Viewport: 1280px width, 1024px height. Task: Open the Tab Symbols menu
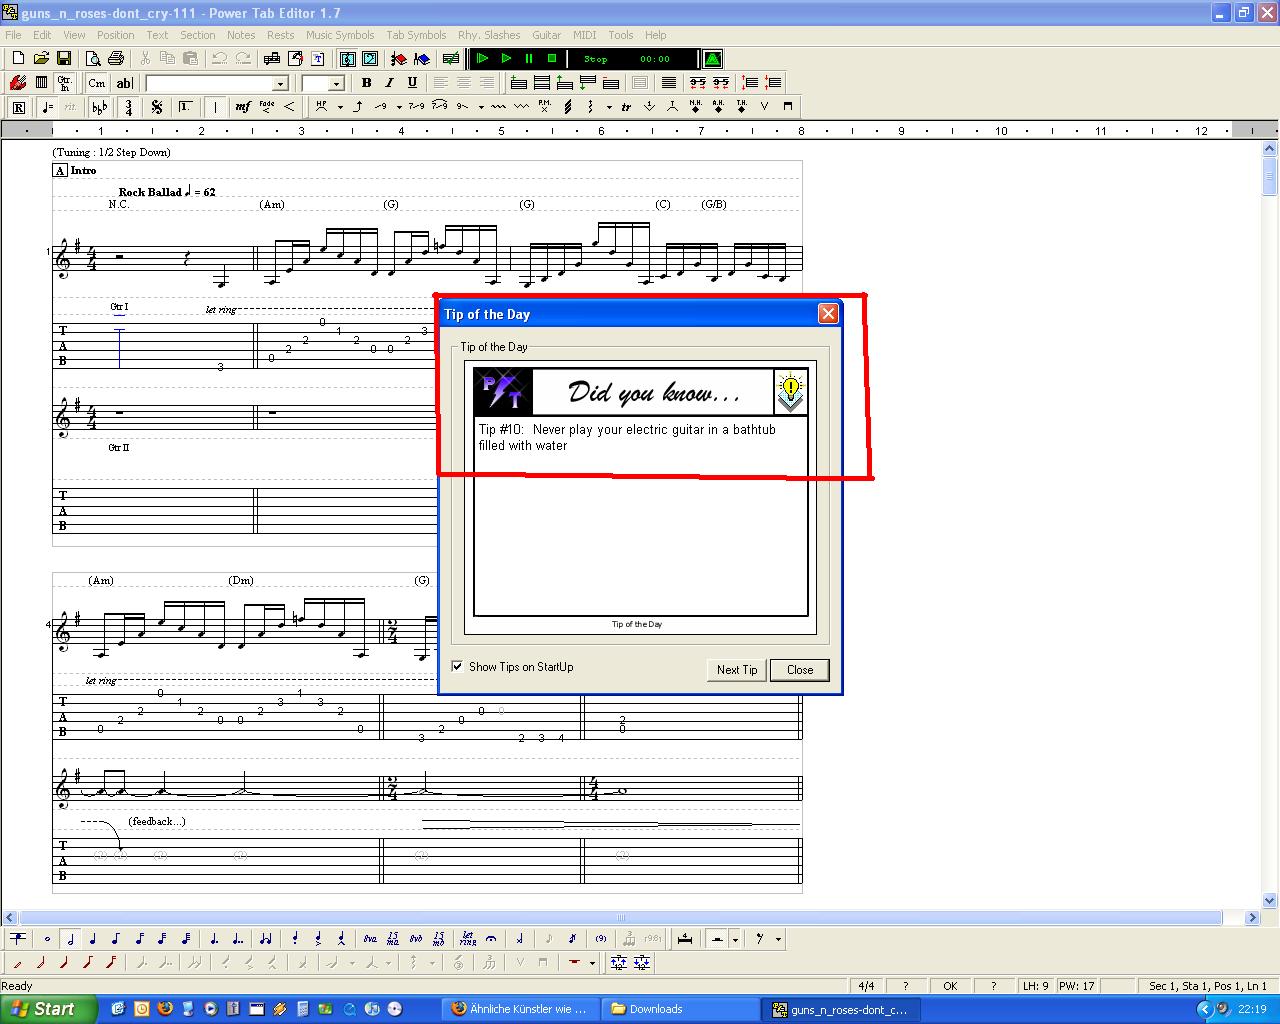pyautogui.click(x=416, y=35)
